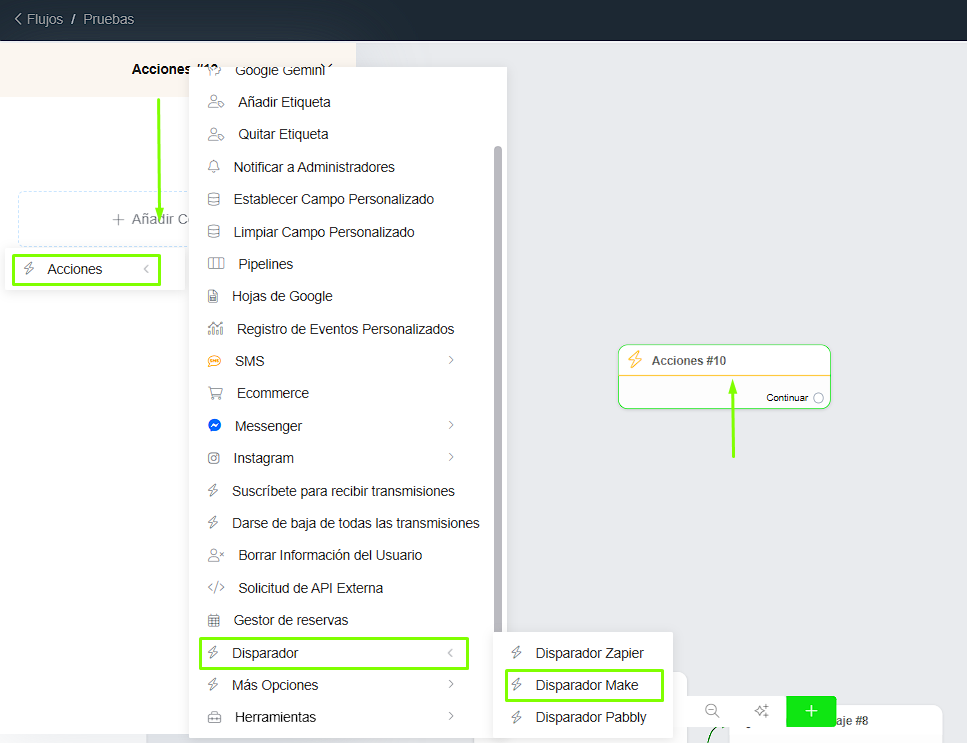Expand the Más Opciones submenu arrow
Viewport: 967px width, 743px height.
pos(451,685)
